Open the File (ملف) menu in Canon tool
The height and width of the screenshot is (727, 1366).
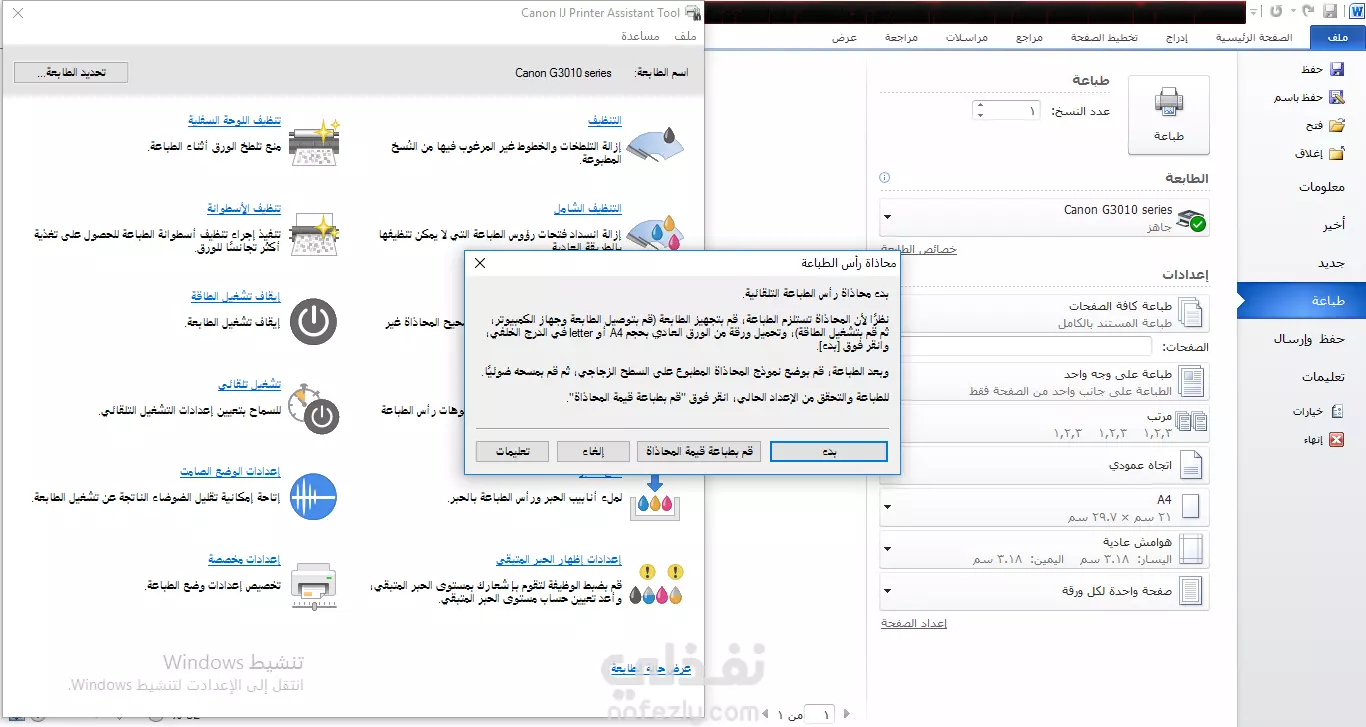click(x=685, y=36)
